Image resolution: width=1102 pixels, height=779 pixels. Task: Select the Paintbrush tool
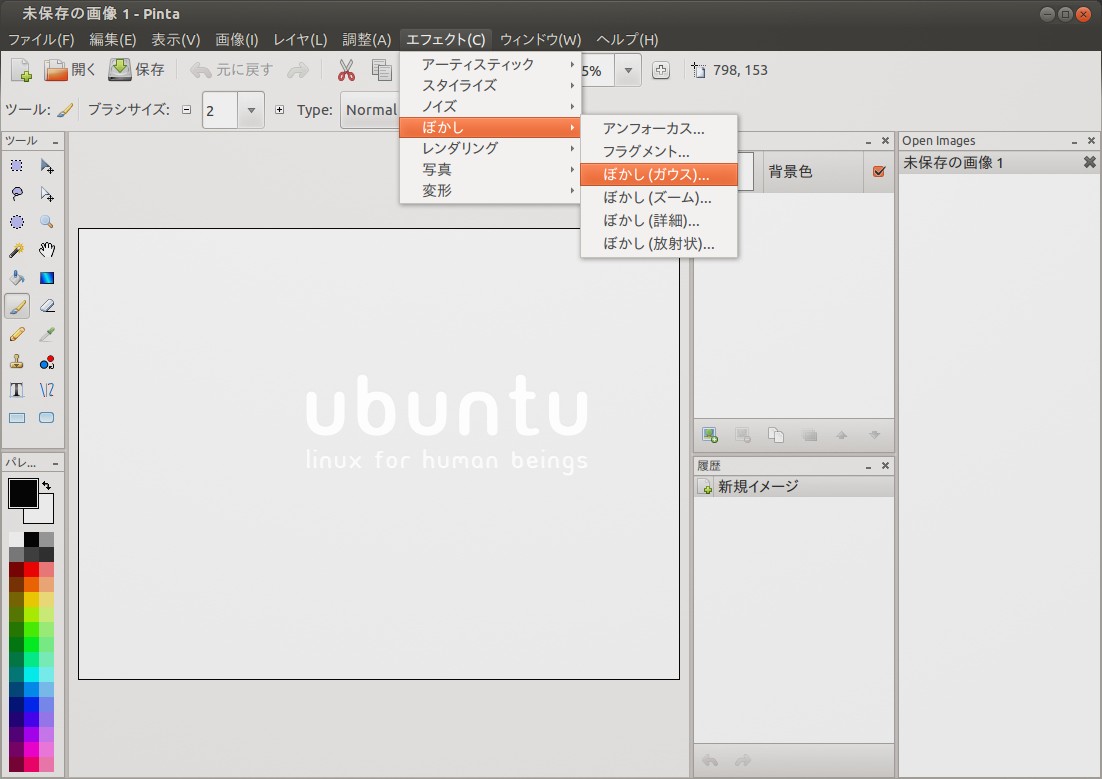click(x=17, y=306)
